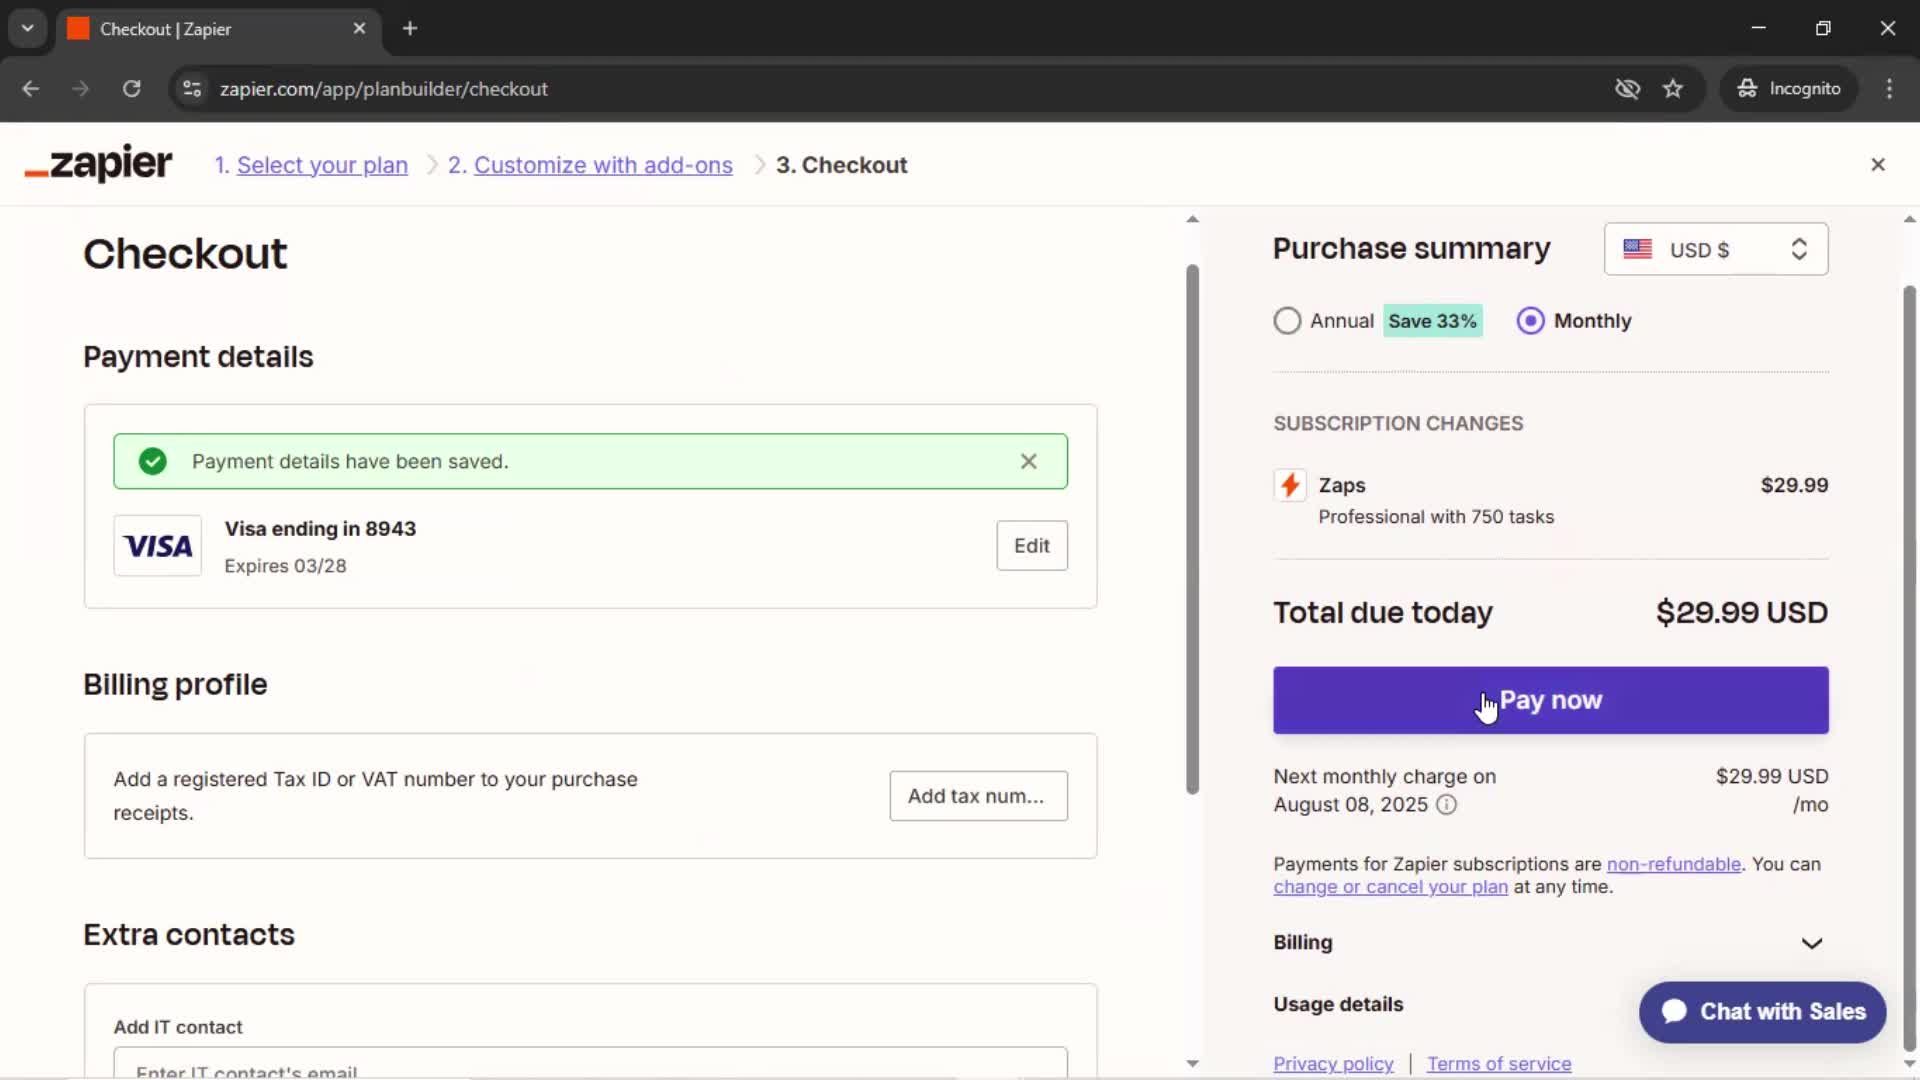Screen dimensions: 1920x1080
Task: Click the Pay now button
Action: pos(1550,700)
